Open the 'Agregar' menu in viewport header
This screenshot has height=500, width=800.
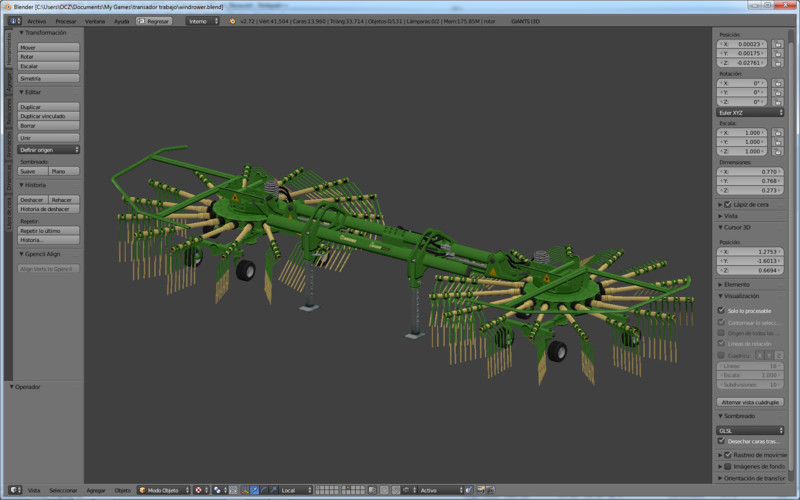pyautogui.click(x=96, y=490)
